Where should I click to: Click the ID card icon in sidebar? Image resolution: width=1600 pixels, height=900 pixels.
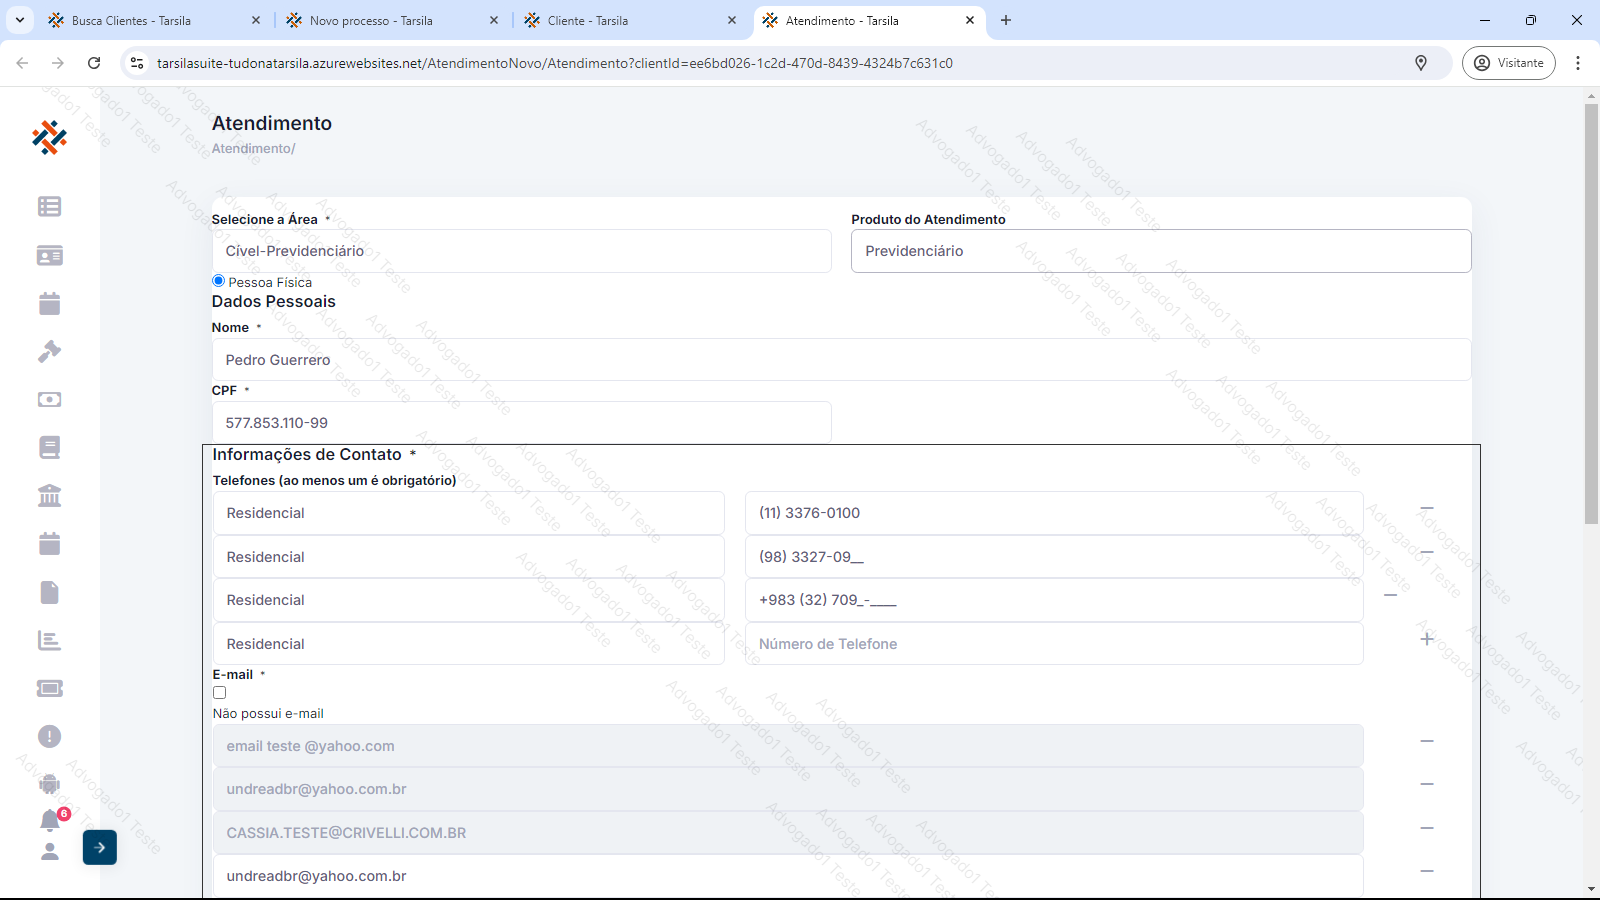[49, 256]
